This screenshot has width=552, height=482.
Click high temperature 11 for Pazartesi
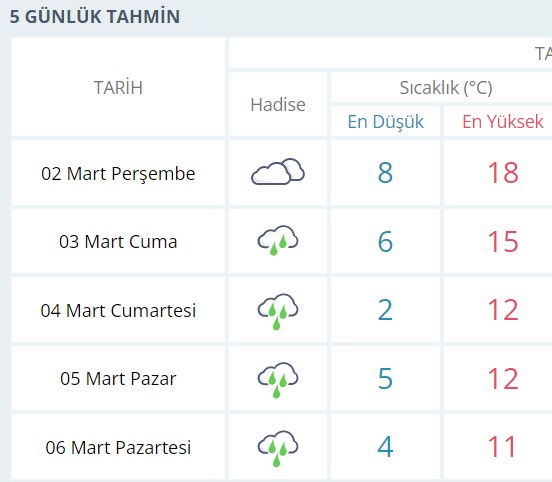502,447
